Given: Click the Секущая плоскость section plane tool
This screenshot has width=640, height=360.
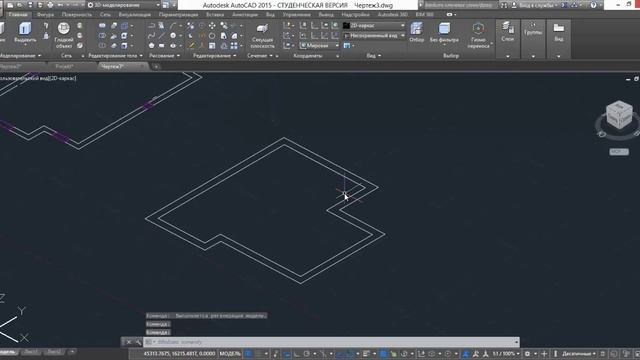Looking at the screenshot, I should point(262,36).
